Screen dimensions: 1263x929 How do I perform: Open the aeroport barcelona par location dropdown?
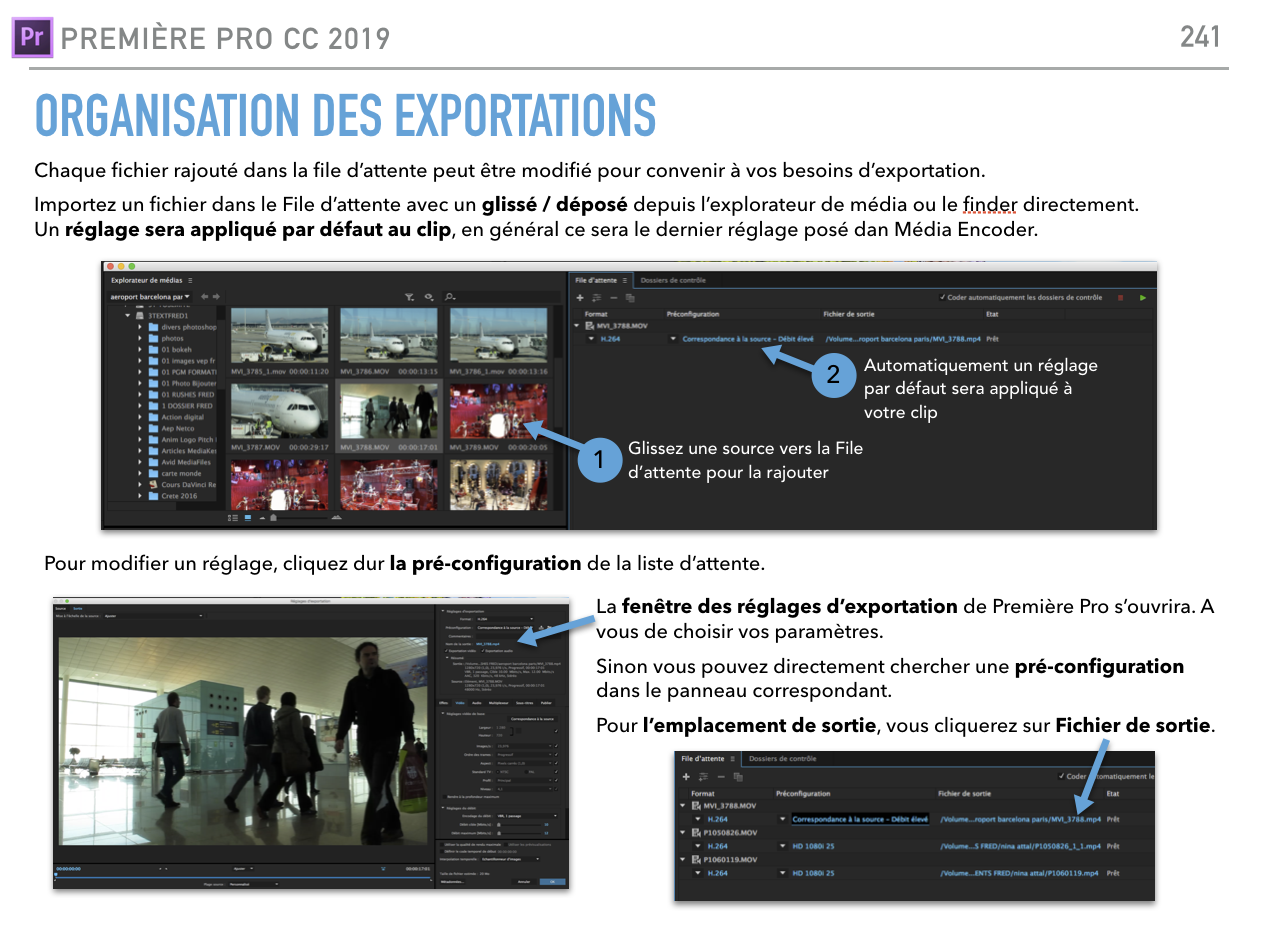pos(150,296)
